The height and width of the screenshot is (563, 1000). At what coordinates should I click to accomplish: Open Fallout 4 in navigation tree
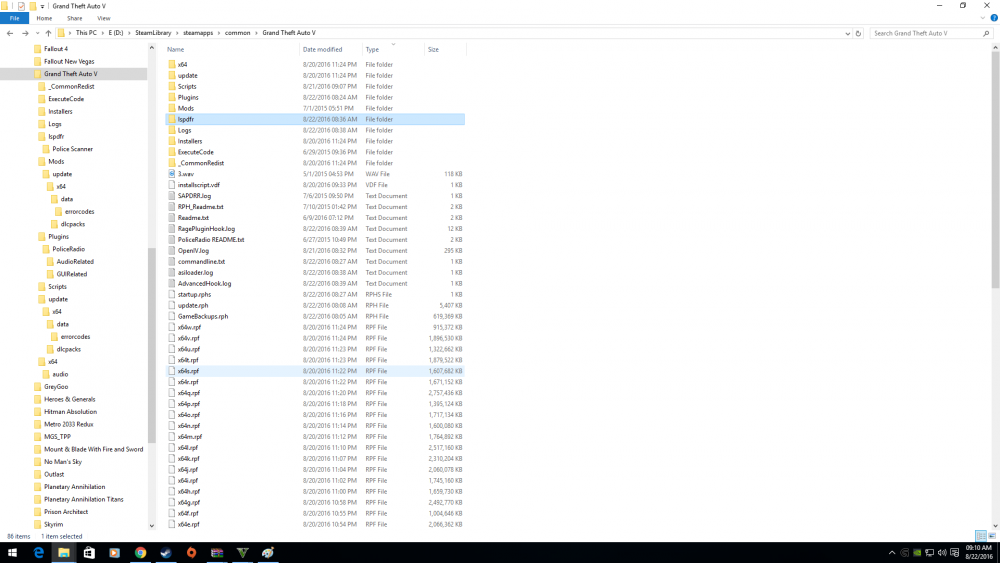tap(56, 48)
